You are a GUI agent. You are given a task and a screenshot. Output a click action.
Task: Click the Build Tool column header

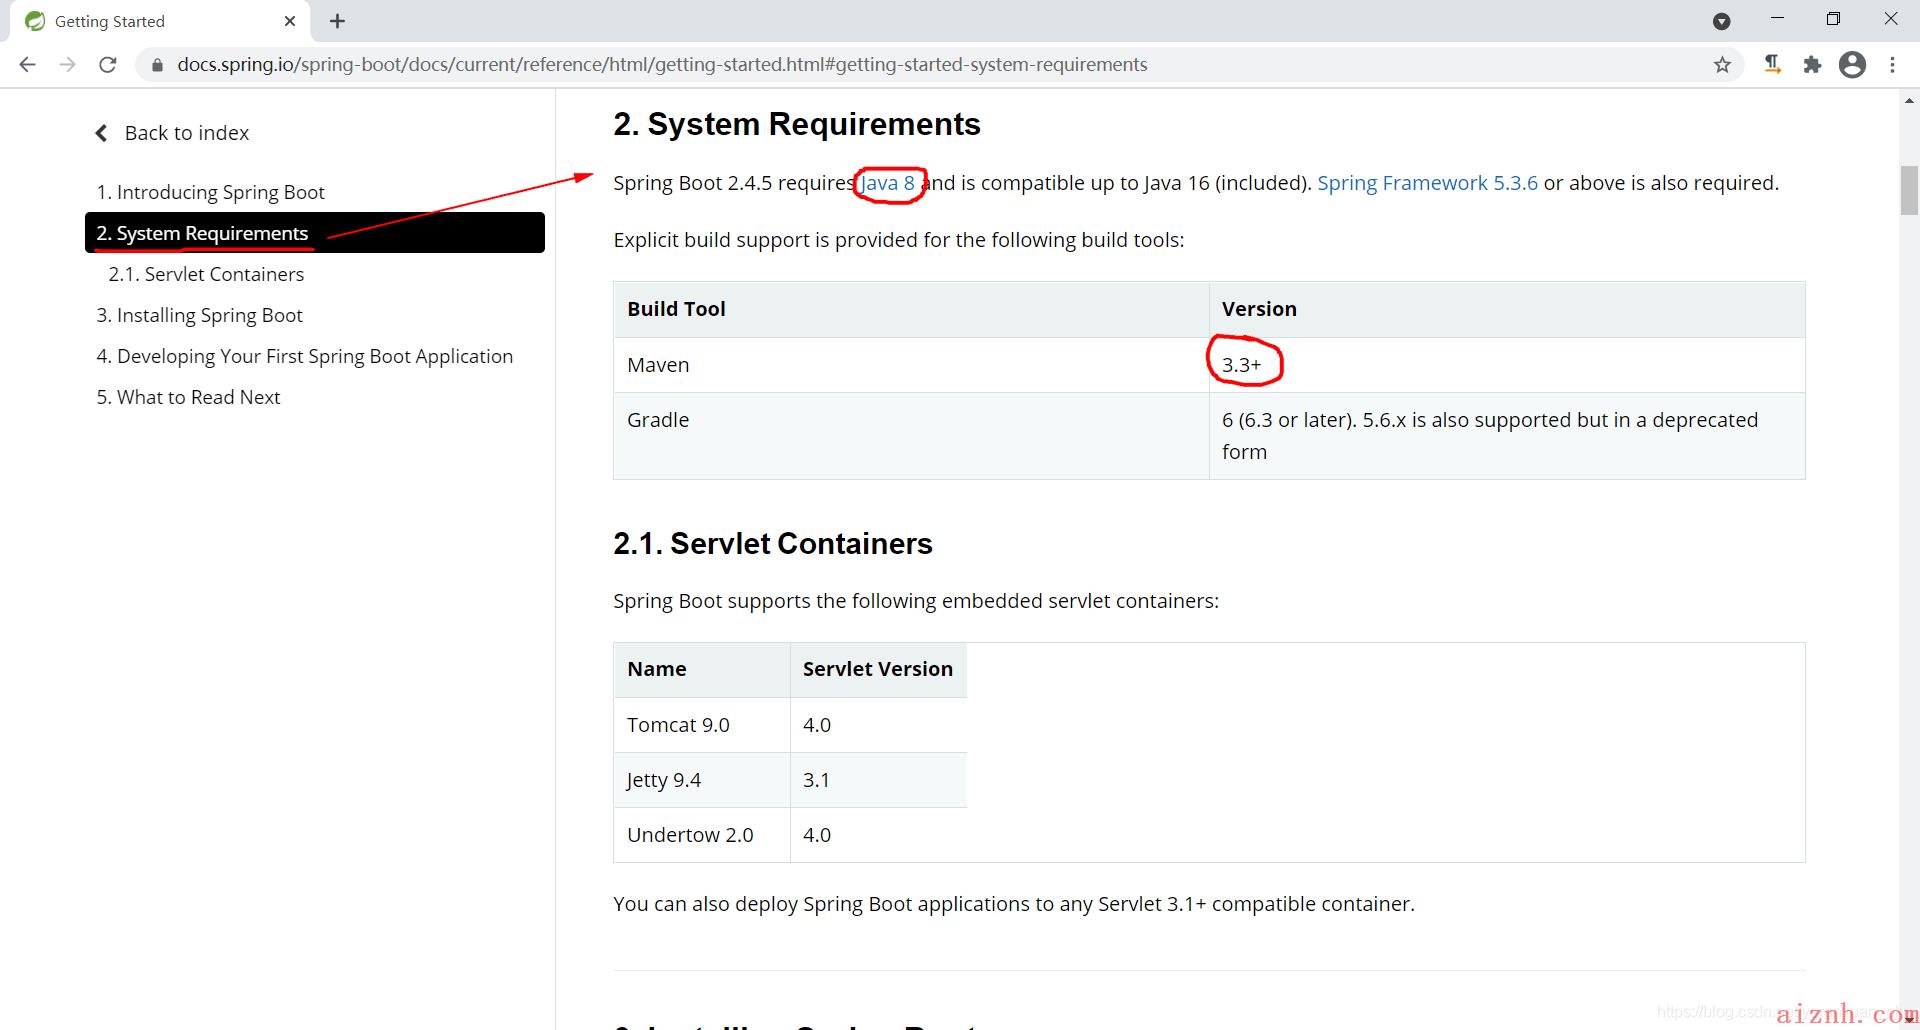(x=911, y=309)
